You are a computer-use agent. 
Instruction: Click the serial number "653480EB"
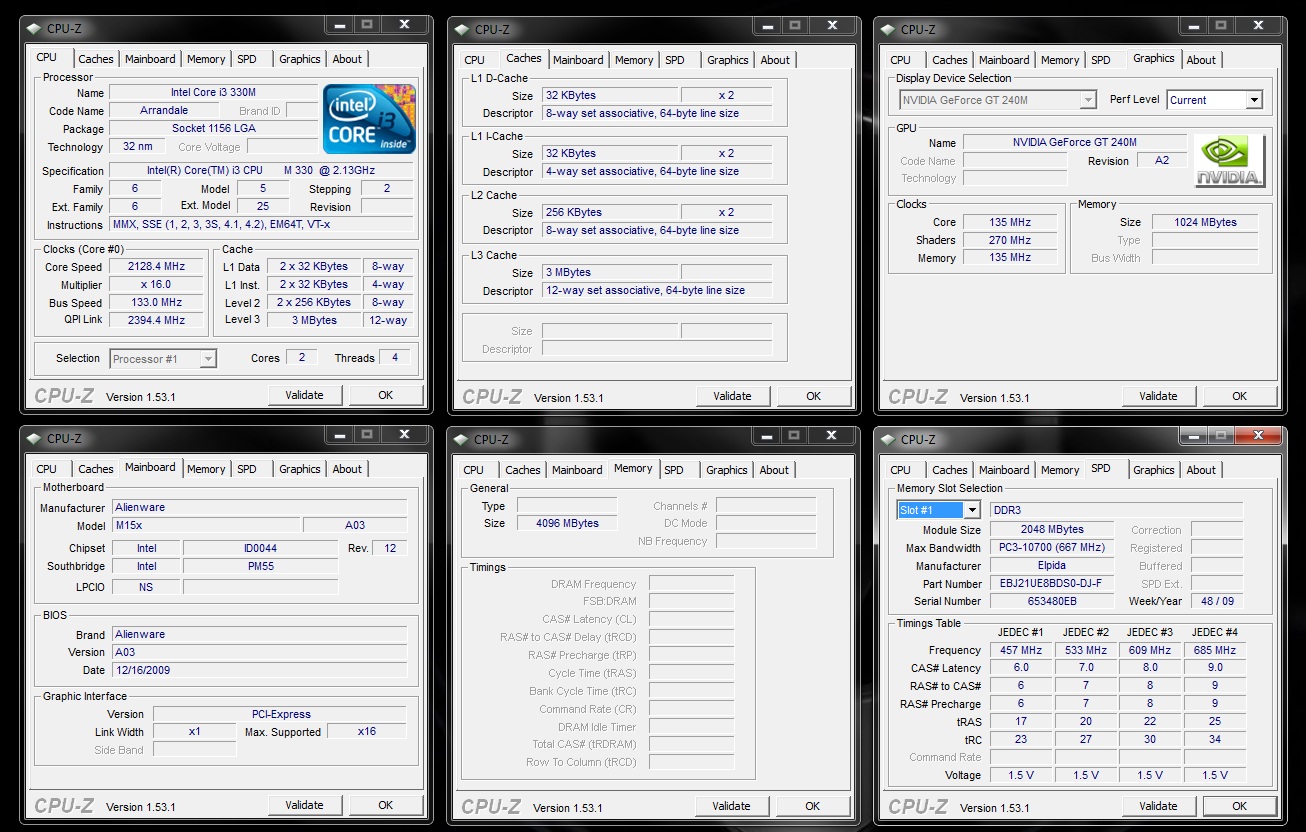(x=1052, y=601)
